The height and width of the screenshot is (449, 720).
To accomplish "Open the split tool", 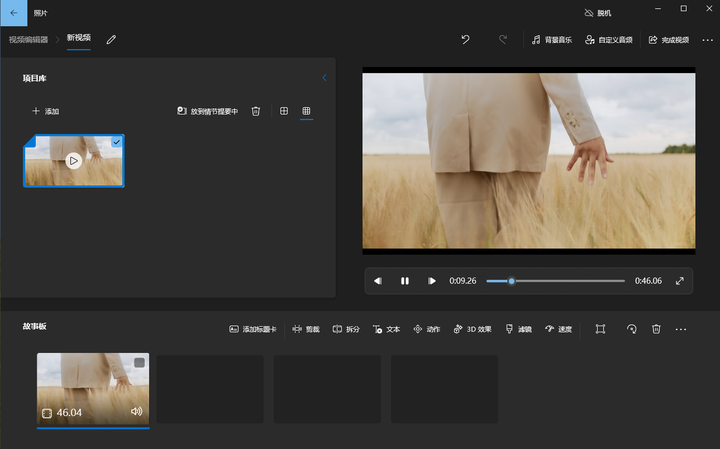I will coord(346,329).
